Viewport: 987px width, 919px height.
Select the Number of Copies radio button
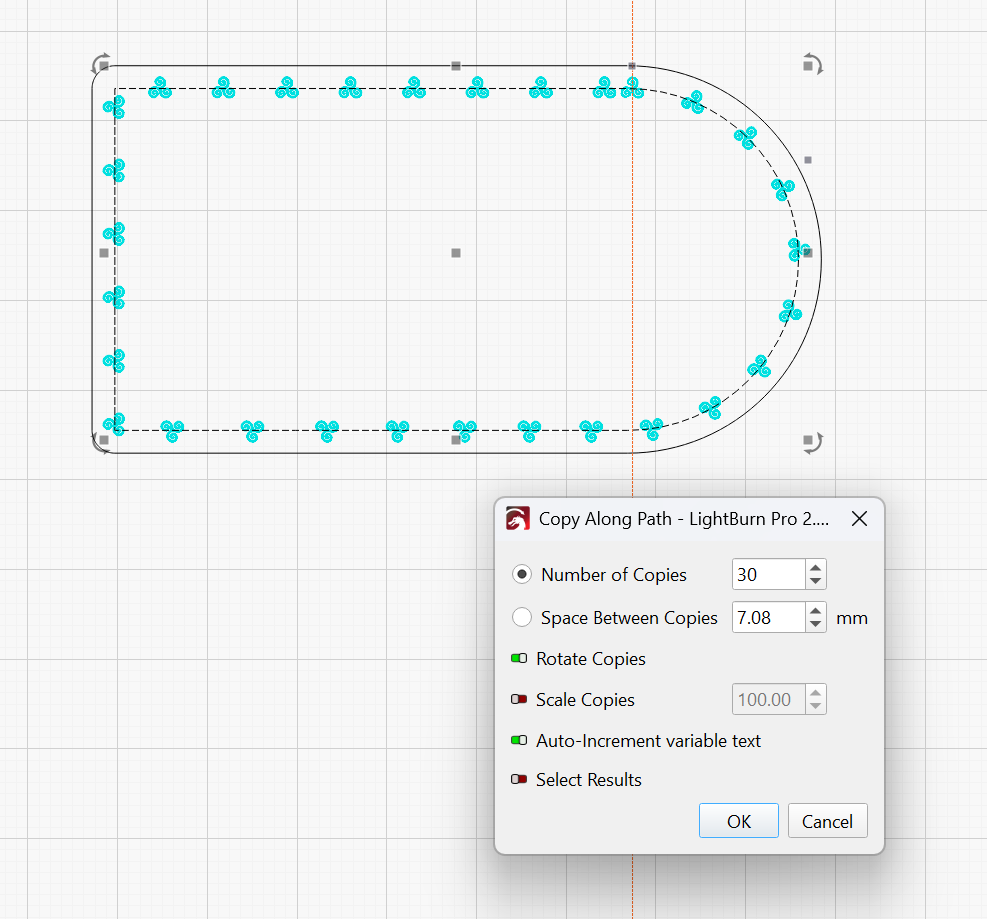(x=522, y=575)
